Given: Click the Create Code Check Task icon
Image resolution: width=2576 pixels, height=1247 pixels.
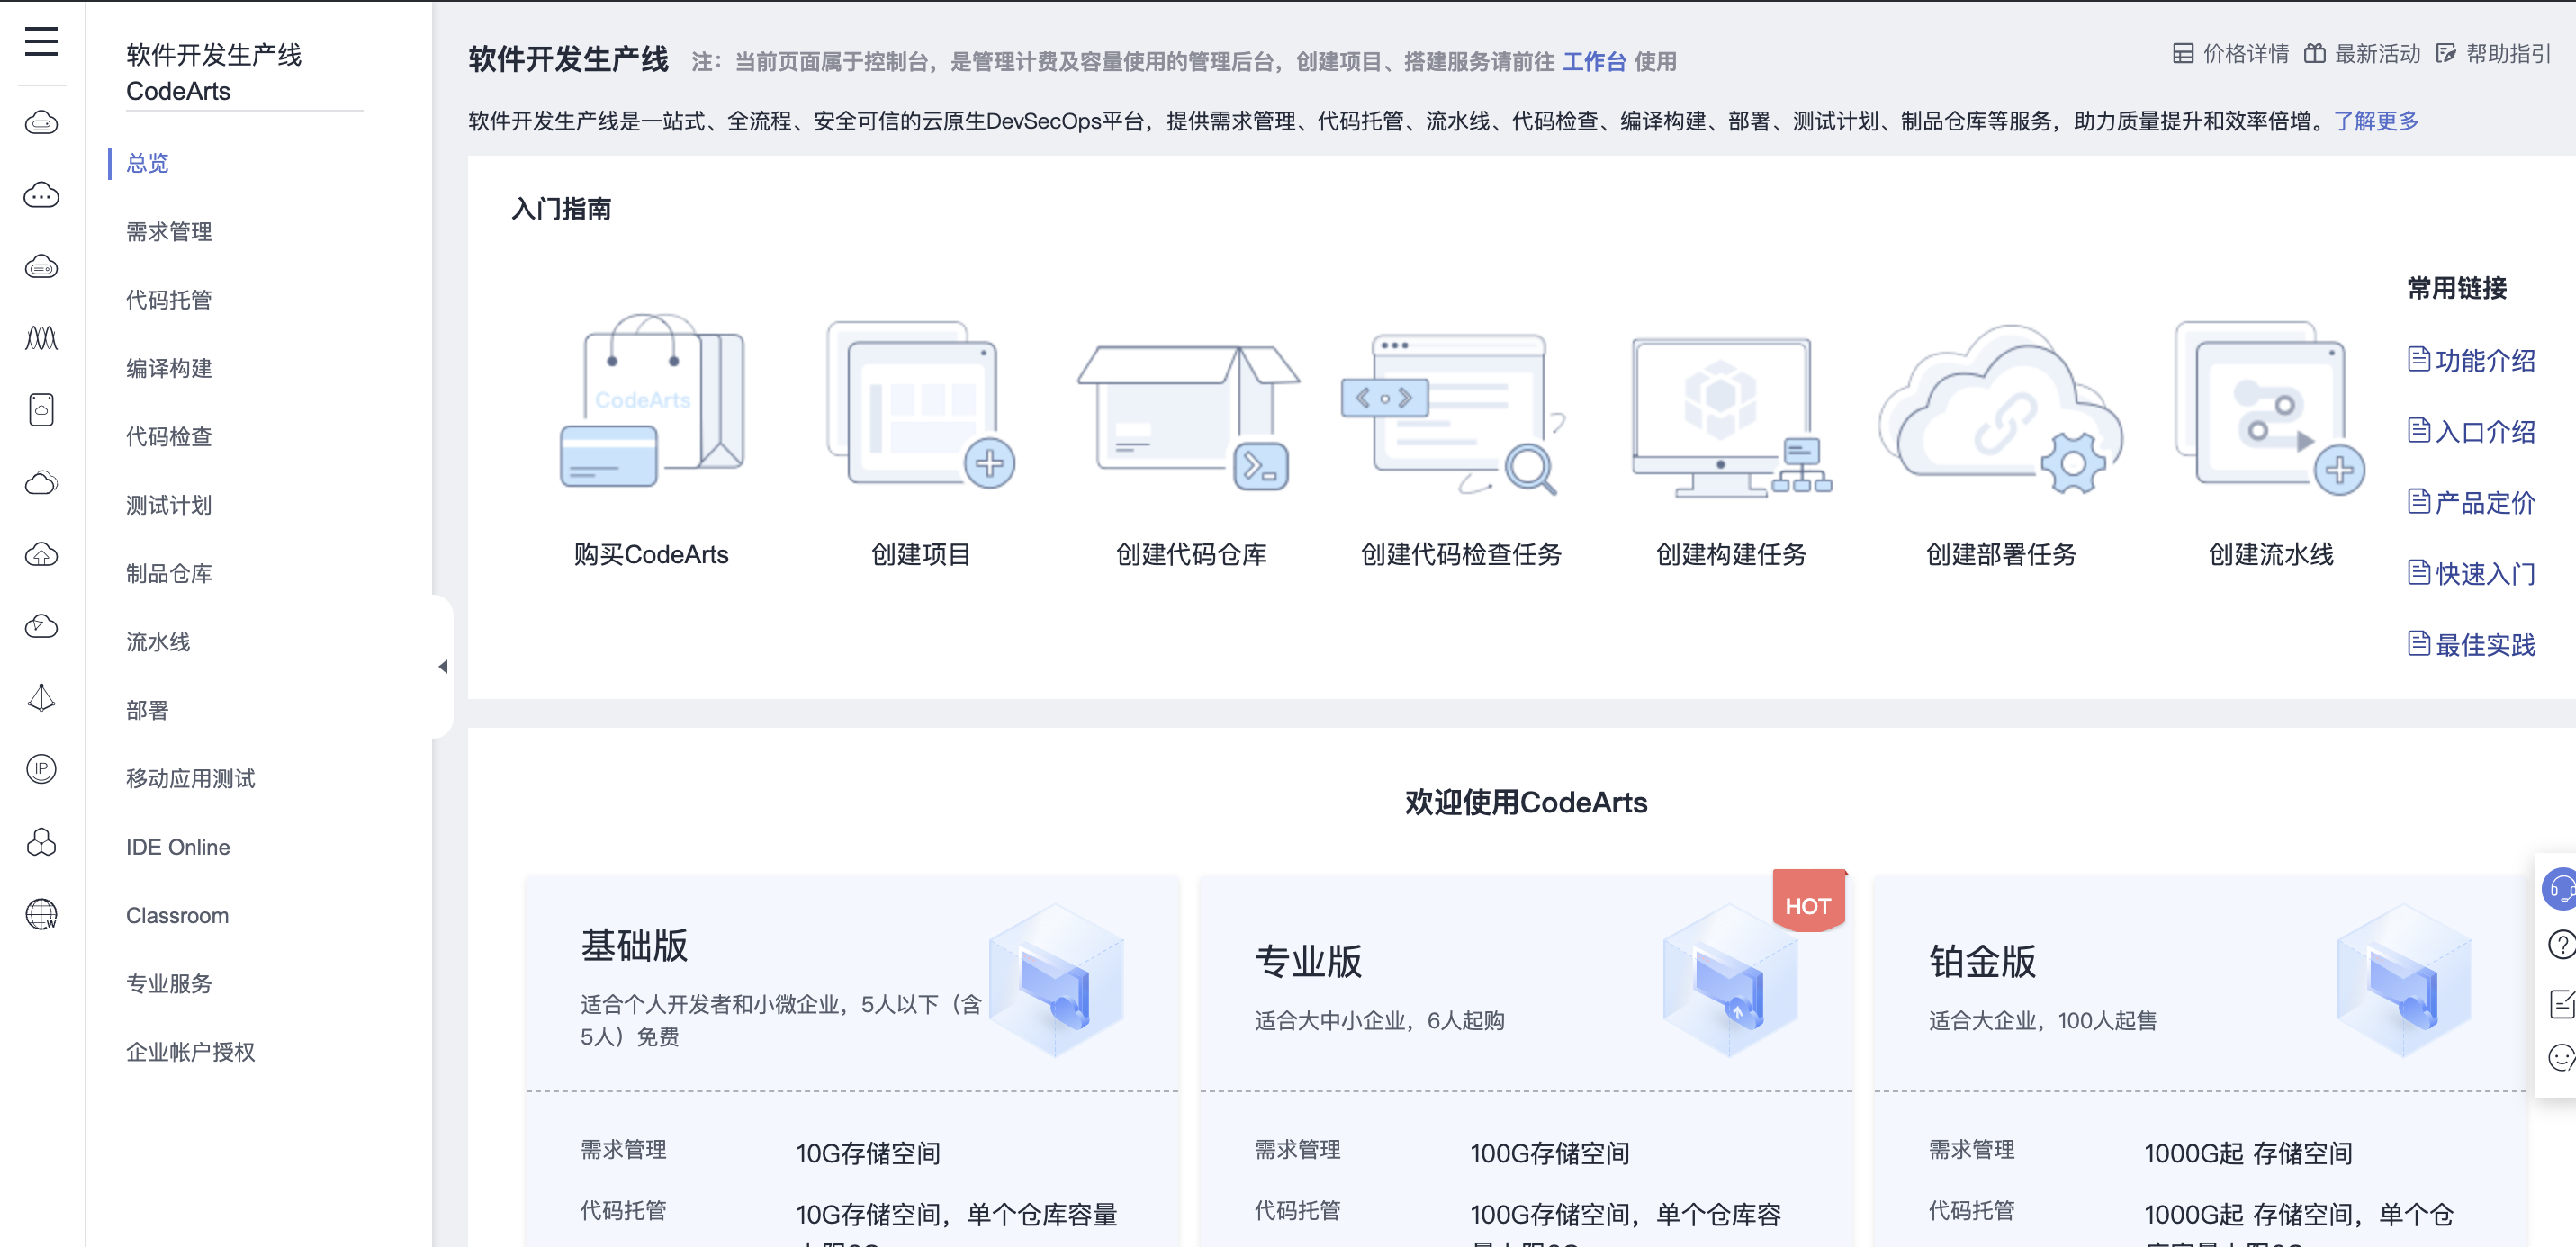Looking at the screenshot, I should coord(1457,412).
